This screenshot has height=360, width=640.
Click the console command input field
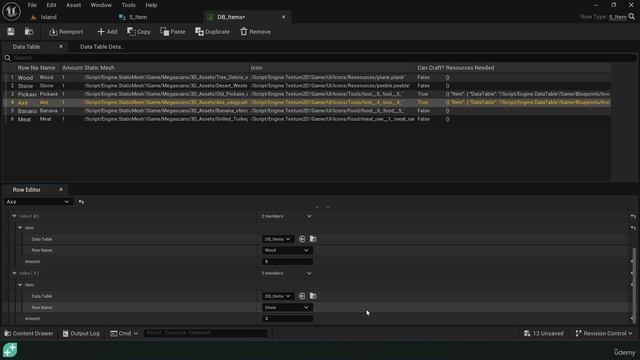click(206, 333)
